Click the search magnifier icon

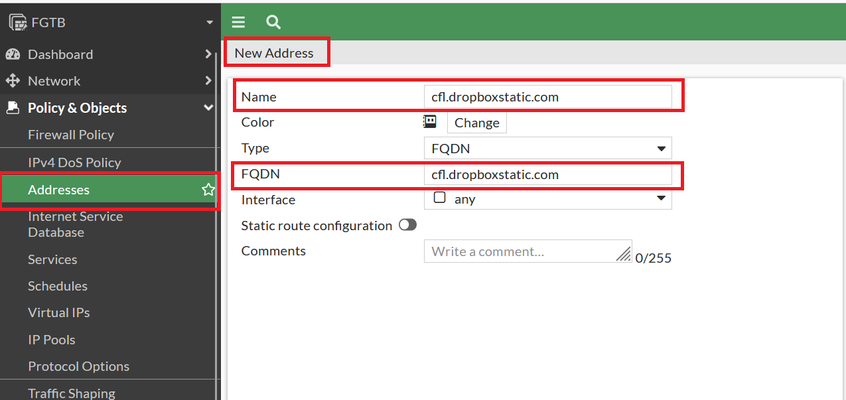pos(274,22)
